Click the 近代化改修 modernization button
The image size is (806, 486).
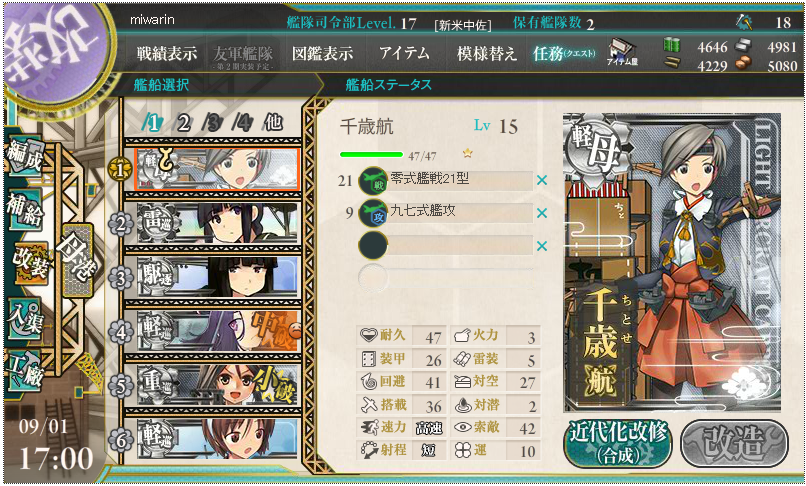pos(618,443)
